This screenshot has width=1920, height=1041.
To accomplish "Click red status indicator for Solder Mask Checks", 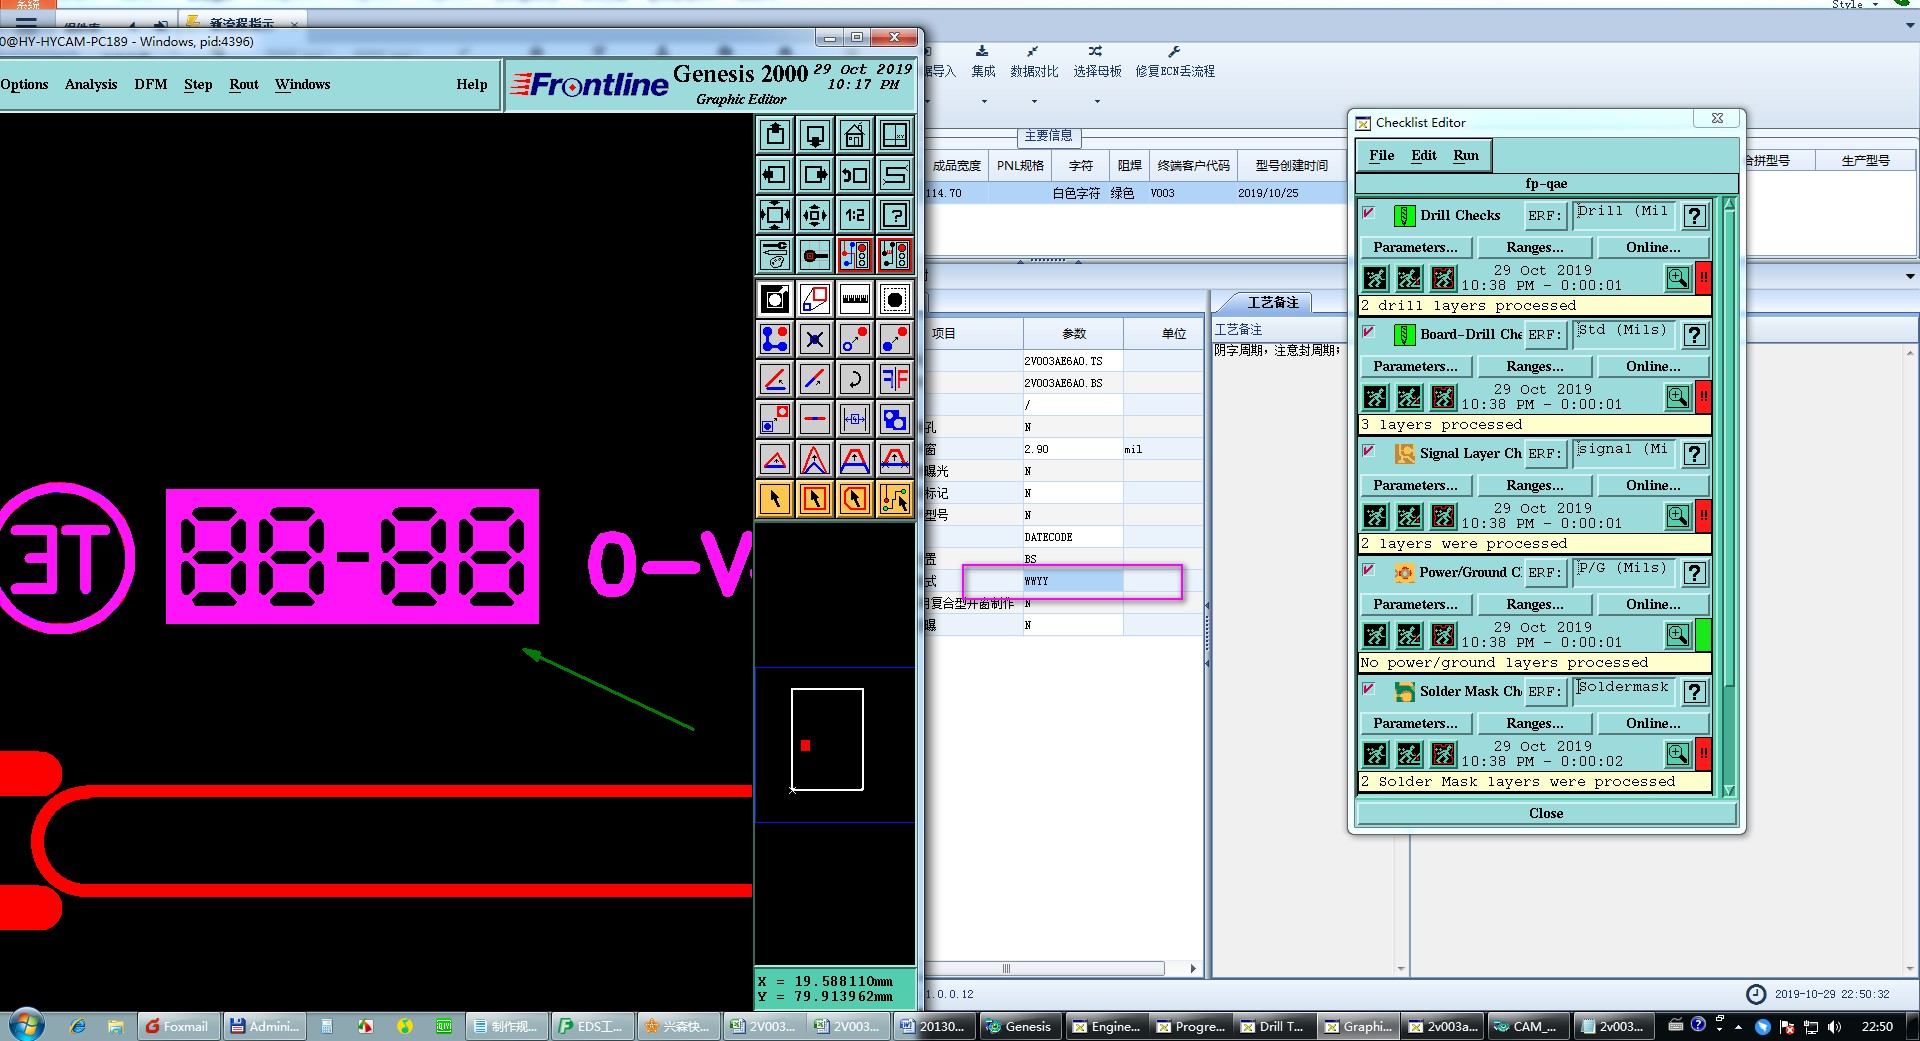I will pyautogui.click(x=1703, y=754).
